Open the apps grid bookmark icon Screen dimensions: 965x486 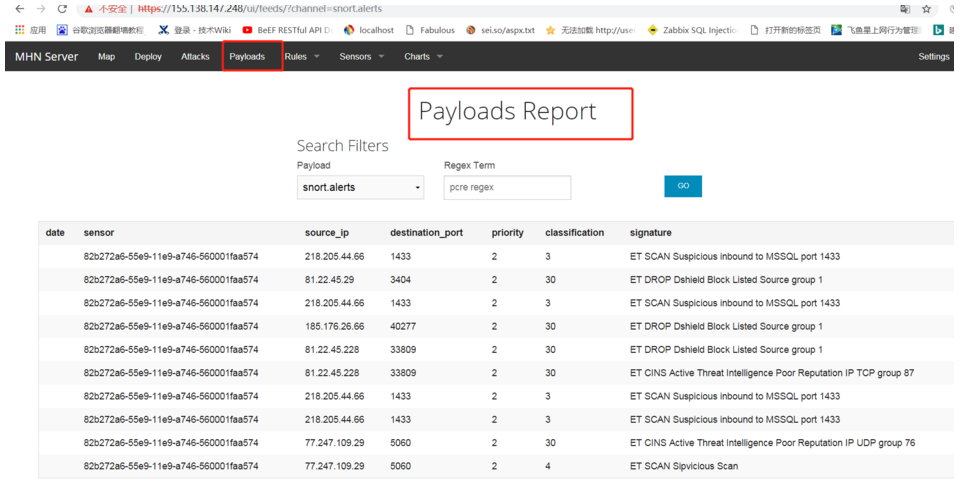tap(20, 30)
